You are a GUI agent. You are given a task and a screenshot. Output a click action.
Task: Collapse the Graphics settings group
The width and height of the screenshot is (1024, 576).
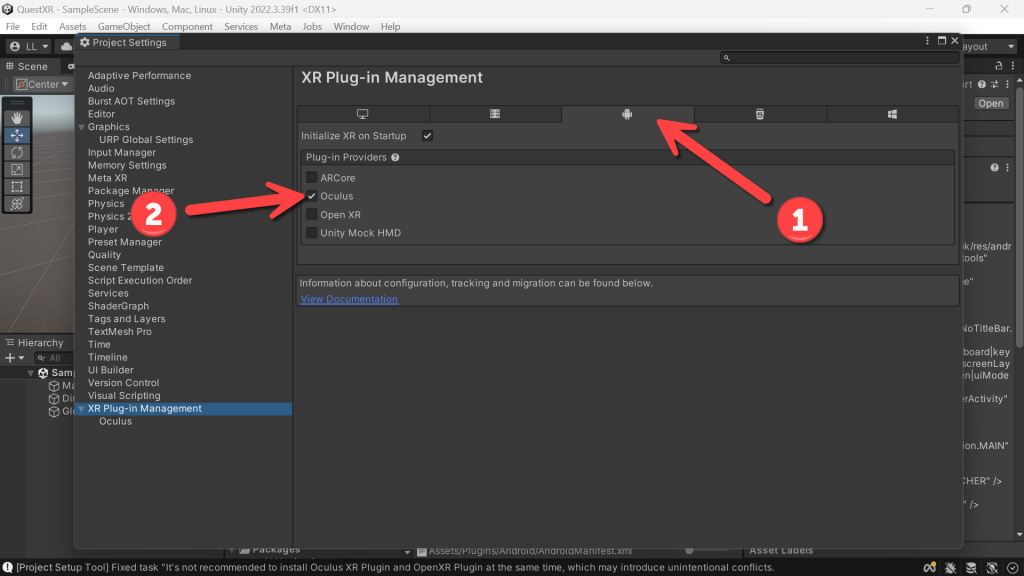click(82, 127)
